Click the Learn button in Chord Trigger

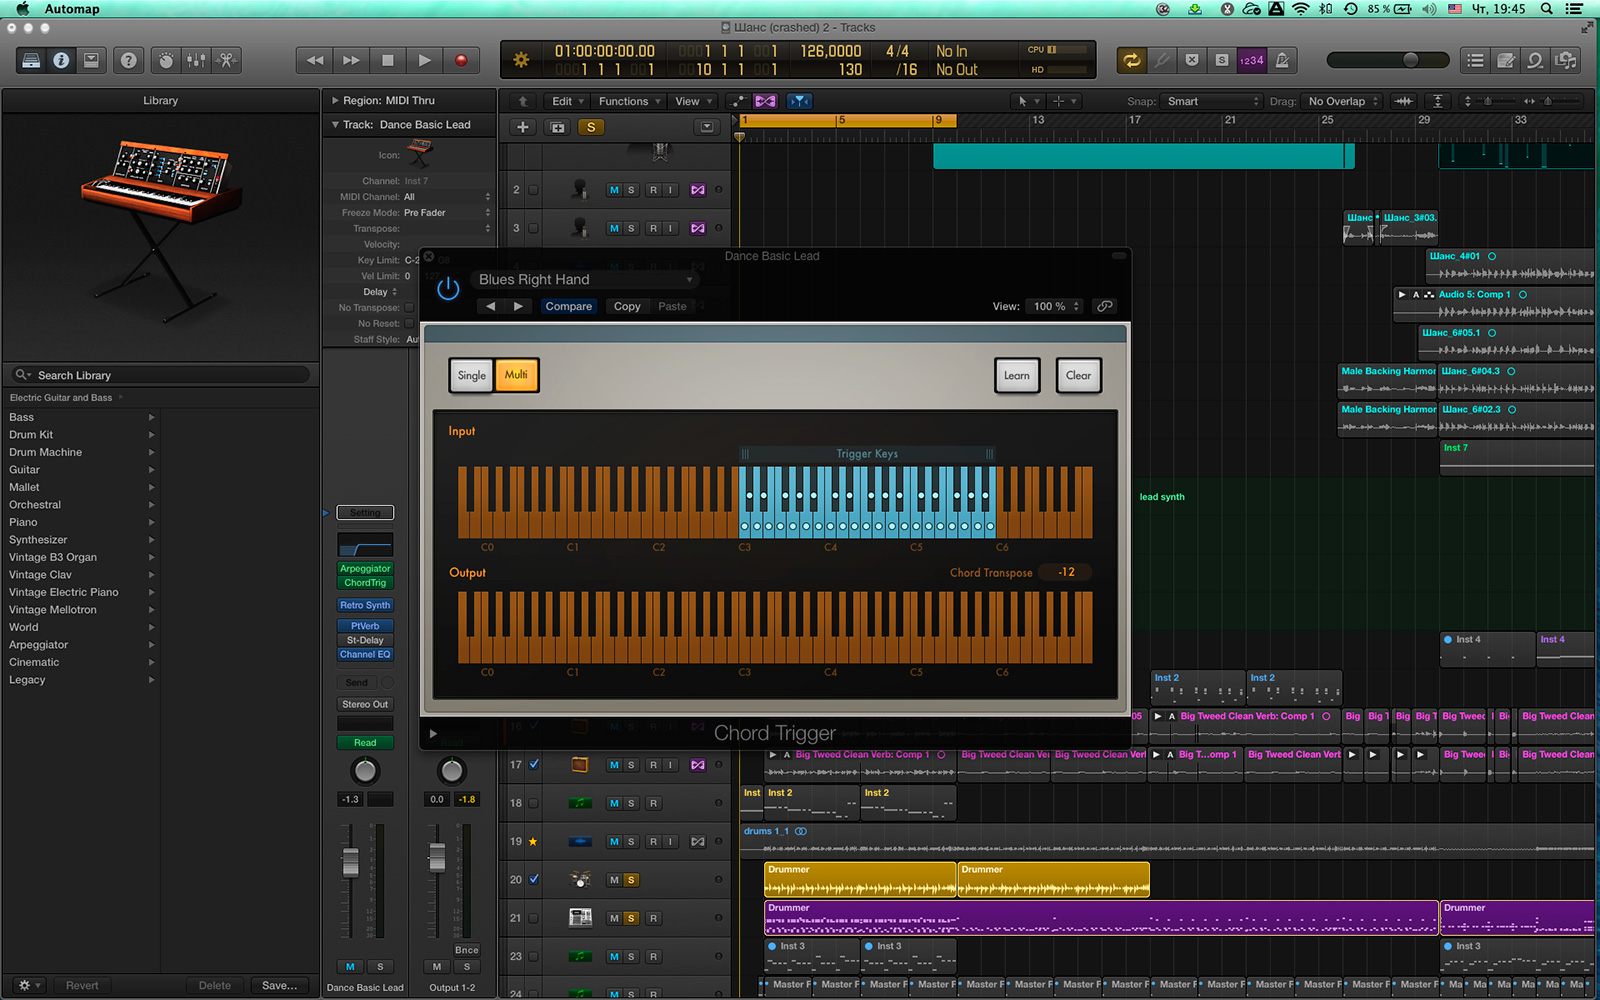point(1016,375)
